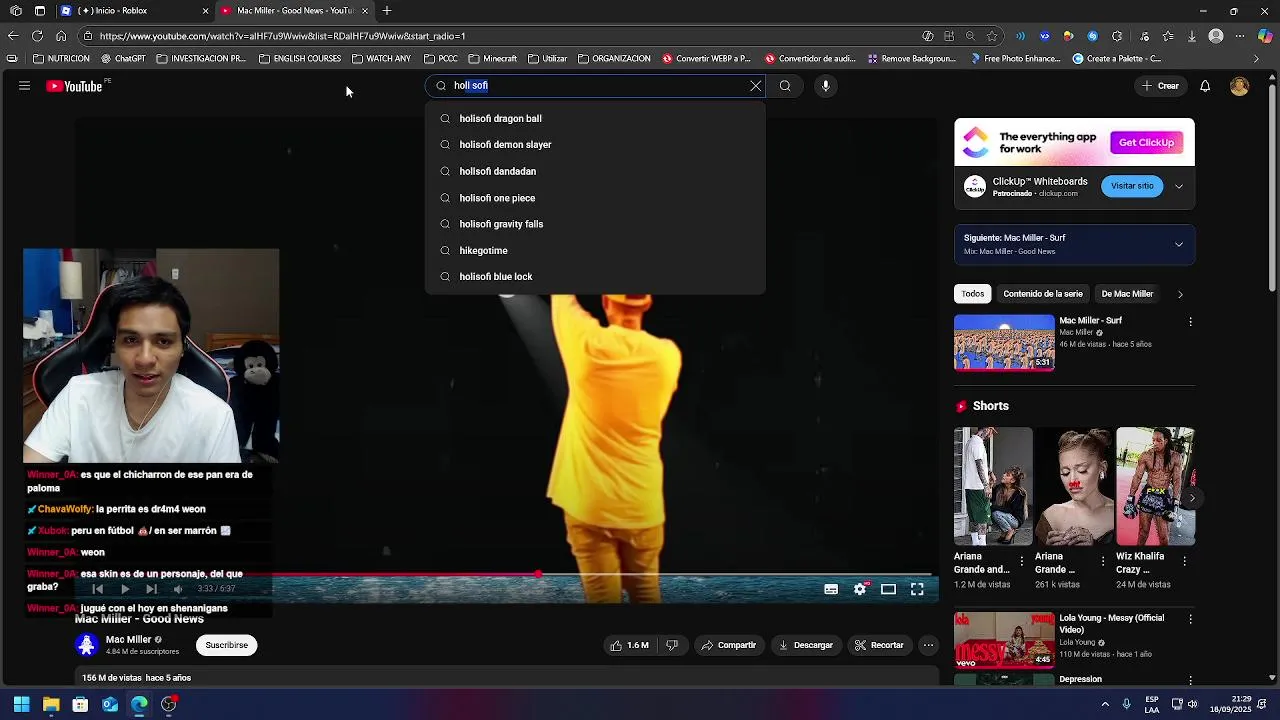Click the Recortar clip button
The height and width of the screenshot is (720, 1280).
[879, 645]
